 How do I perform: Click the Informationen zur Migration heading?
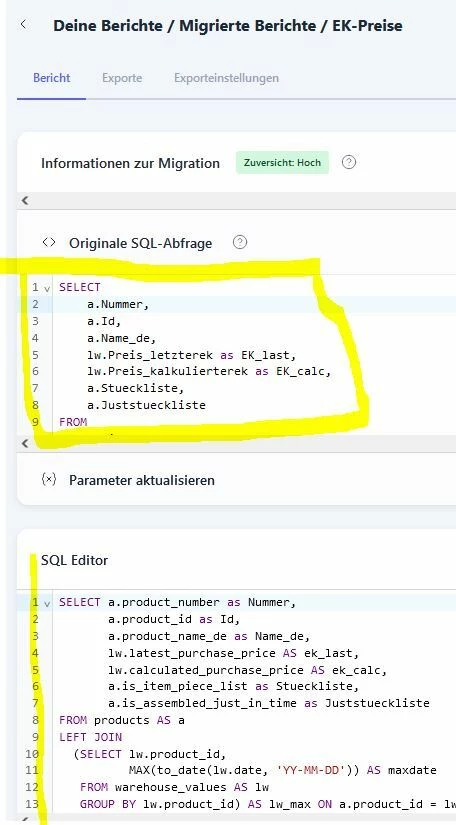130,163
